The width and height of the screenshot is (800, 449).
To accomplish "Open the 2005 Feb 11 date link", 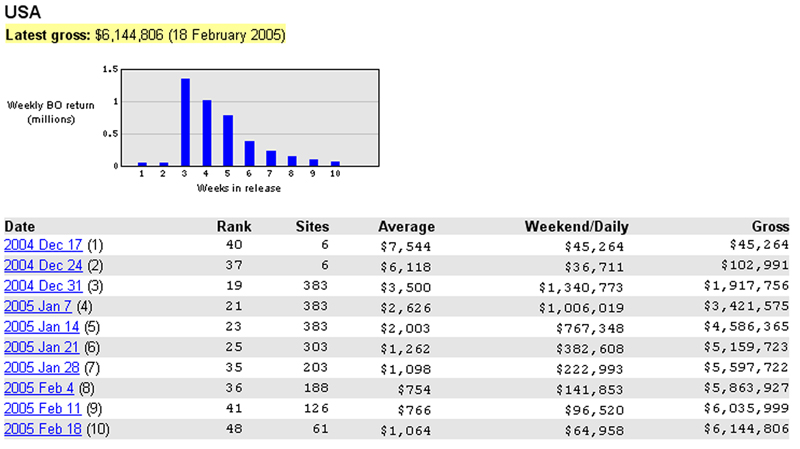I will click(42, 409).
